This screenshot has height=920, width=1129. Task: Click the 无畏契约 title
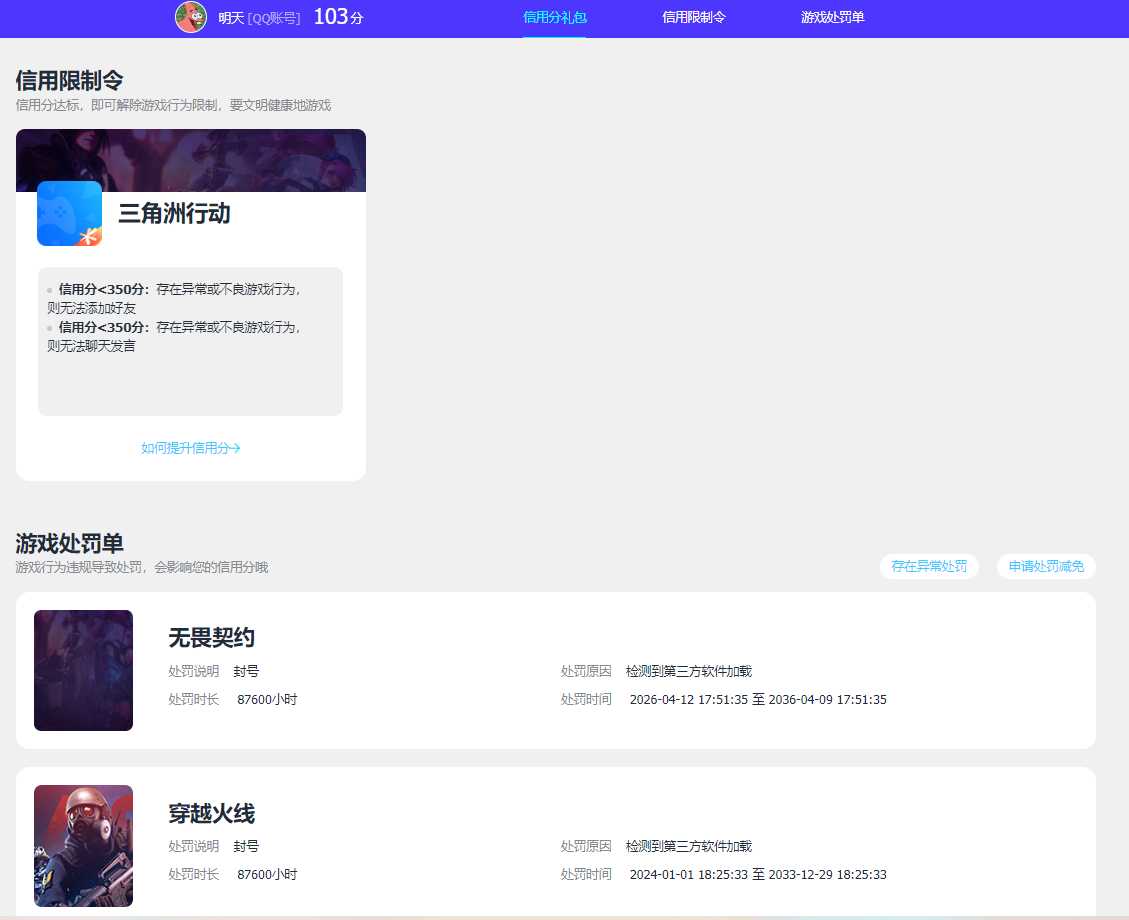(x=212, y=638)
